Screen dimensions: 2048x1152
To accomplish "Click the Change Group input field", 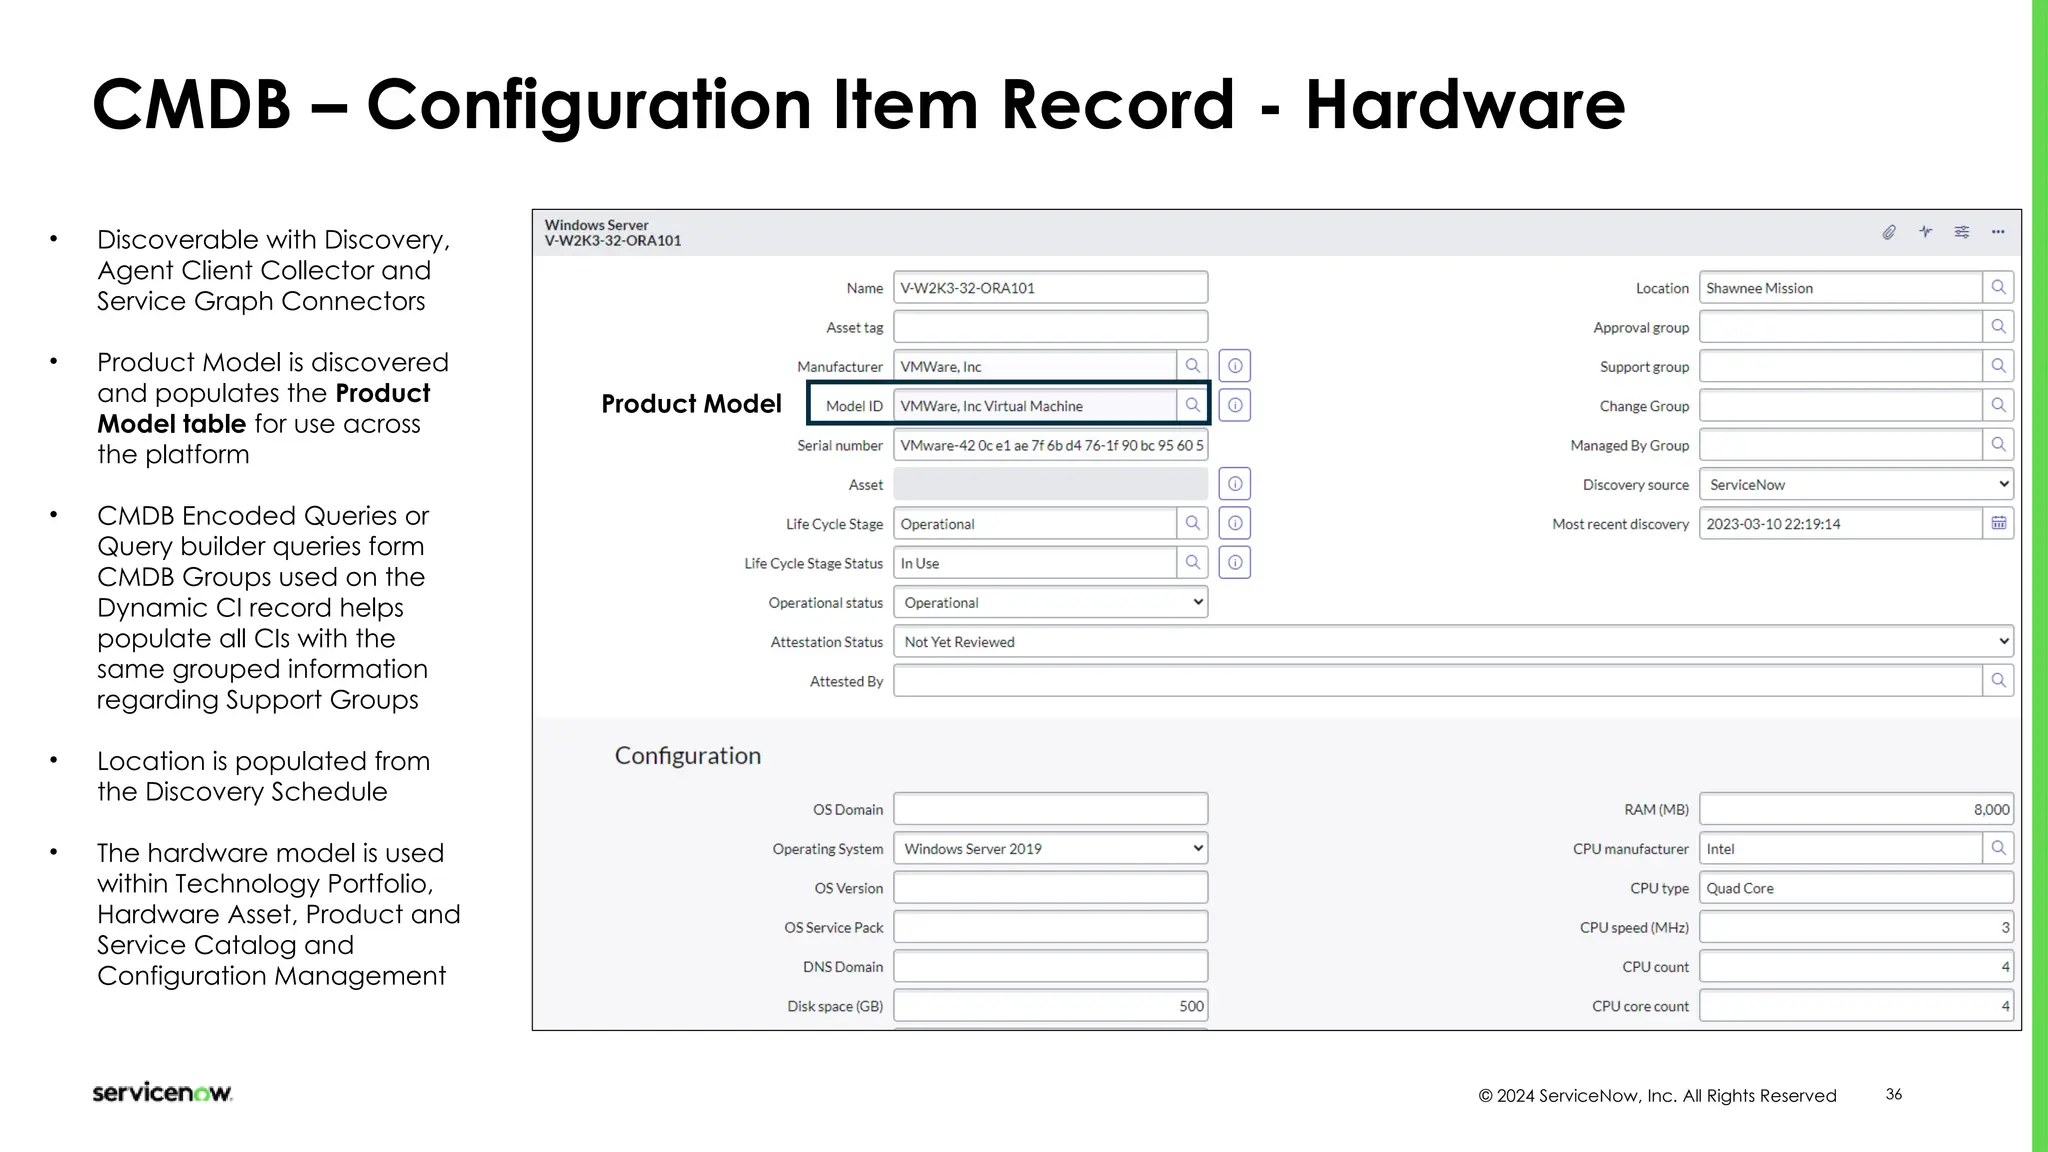I will pos(1841,405).
